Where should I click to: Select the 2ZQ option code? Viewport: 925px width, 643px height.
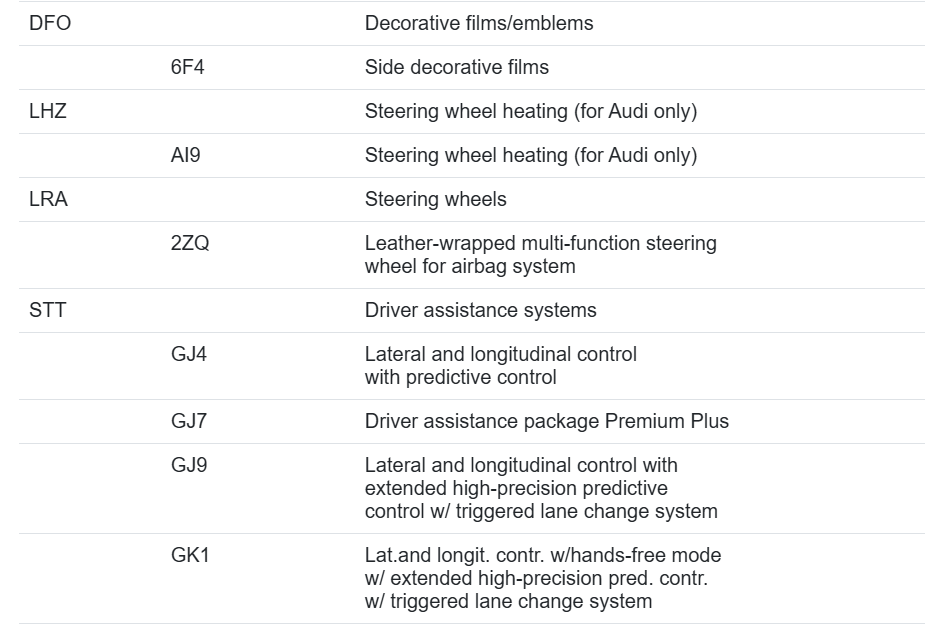pyautogui.click(x=190, y=243)
